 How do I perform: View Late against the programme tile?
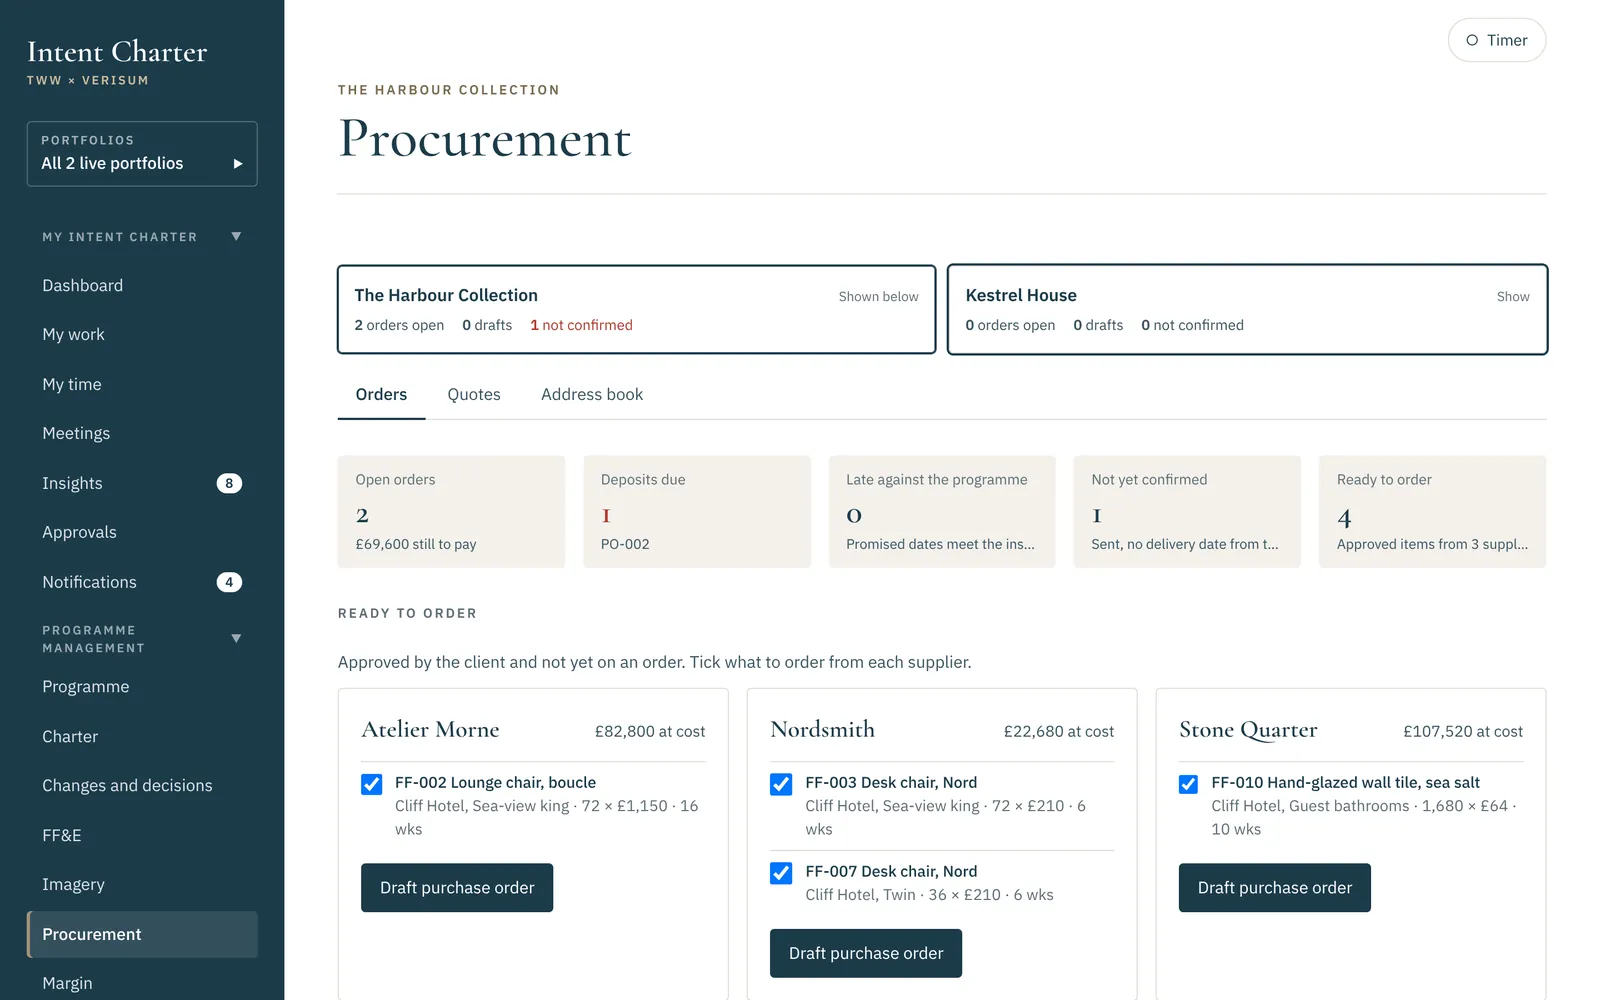942,512
